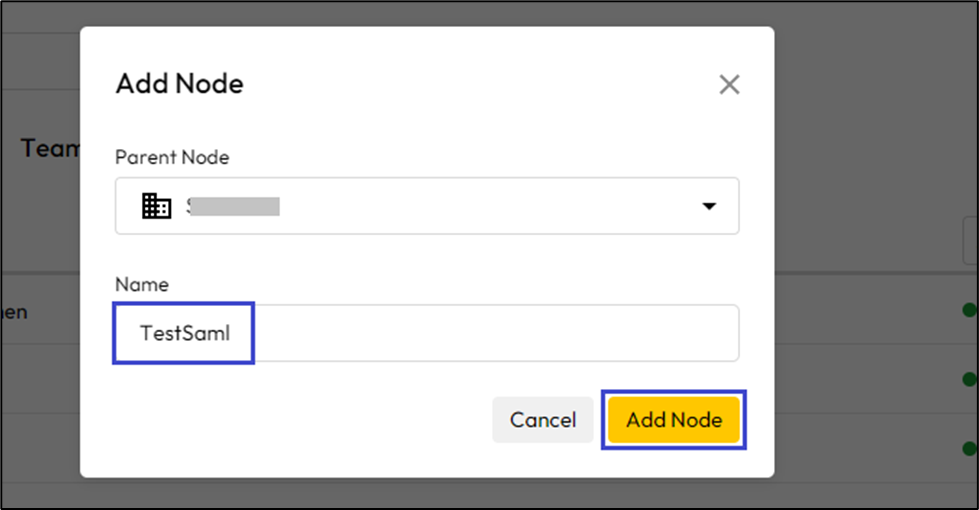Viewport: 979px width, 510px height.
Task: Click the bottom green status dot
Action: coord(970,446)
